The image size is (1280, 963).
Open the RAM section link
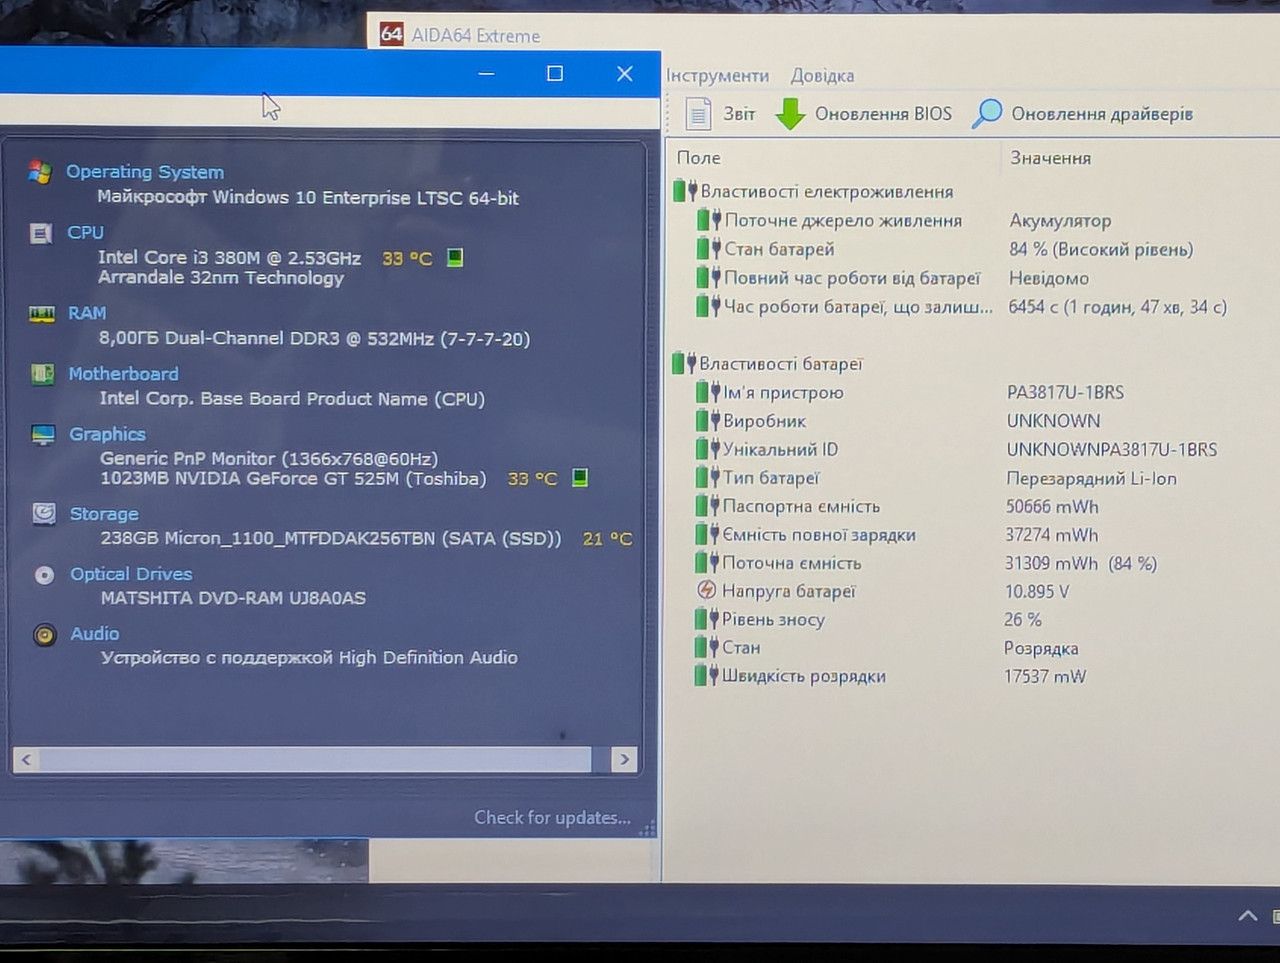[x=87, y=313]
